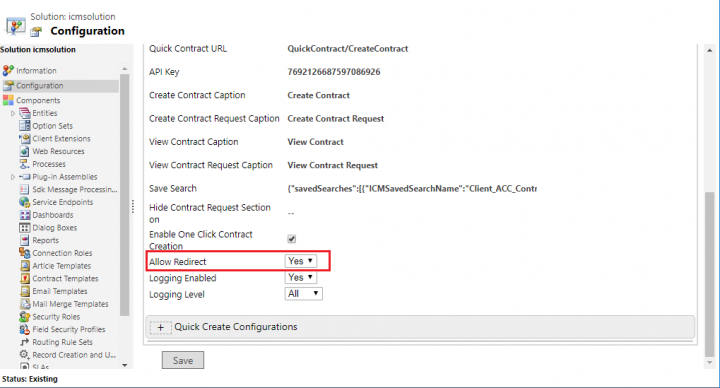The width and height of the screenshot is (720, 388).
Task: Click the Dashboards icon in the sidebar
Action: (x=25, y=214)
